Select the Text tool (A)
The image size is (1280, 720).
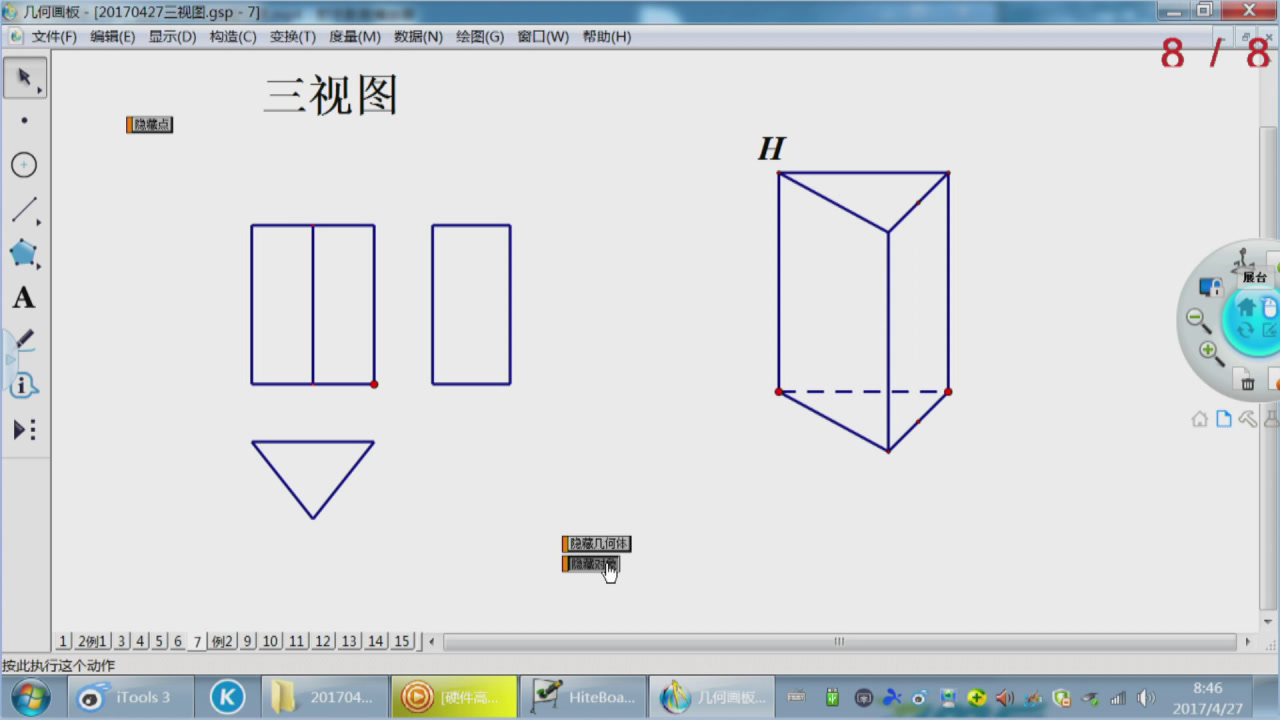point(24,297)
